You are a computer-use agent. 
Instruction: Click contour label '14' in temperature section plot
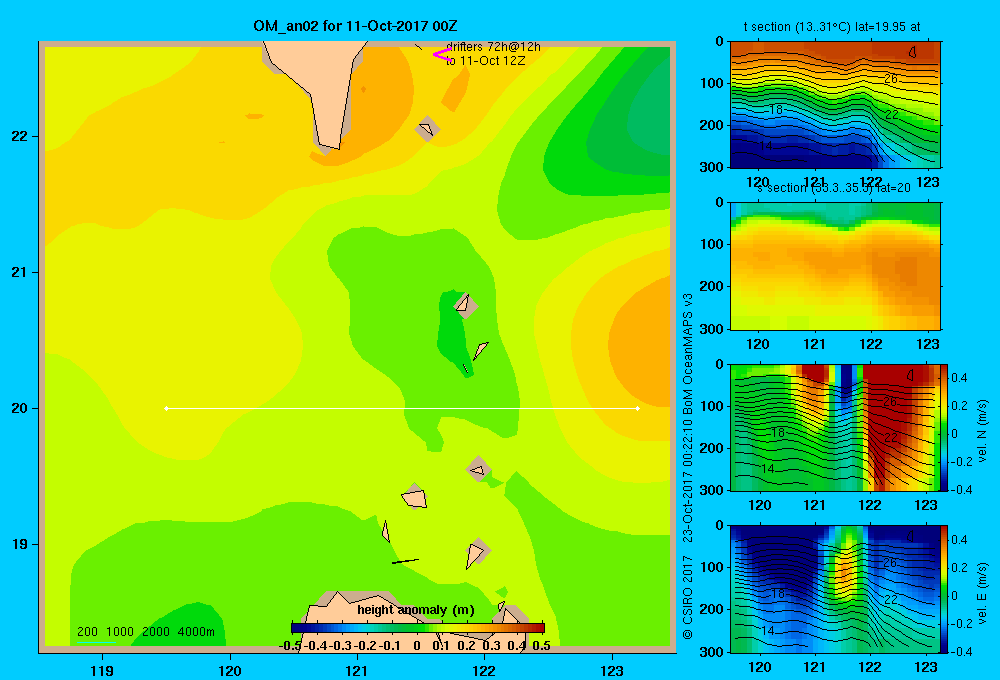click(x=765, y=146)
